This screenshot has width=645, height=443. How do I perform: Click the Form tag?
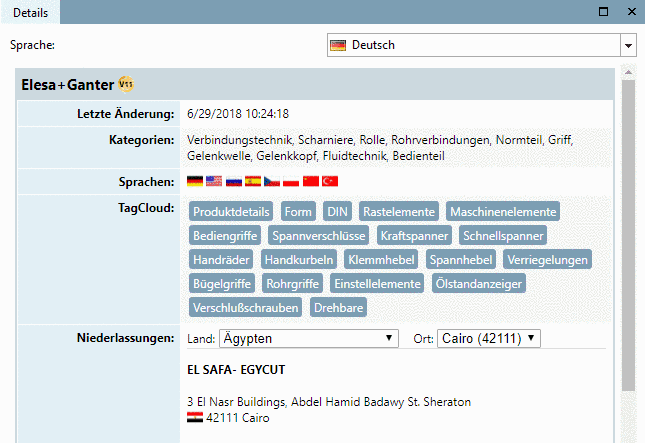coord(298,211)
